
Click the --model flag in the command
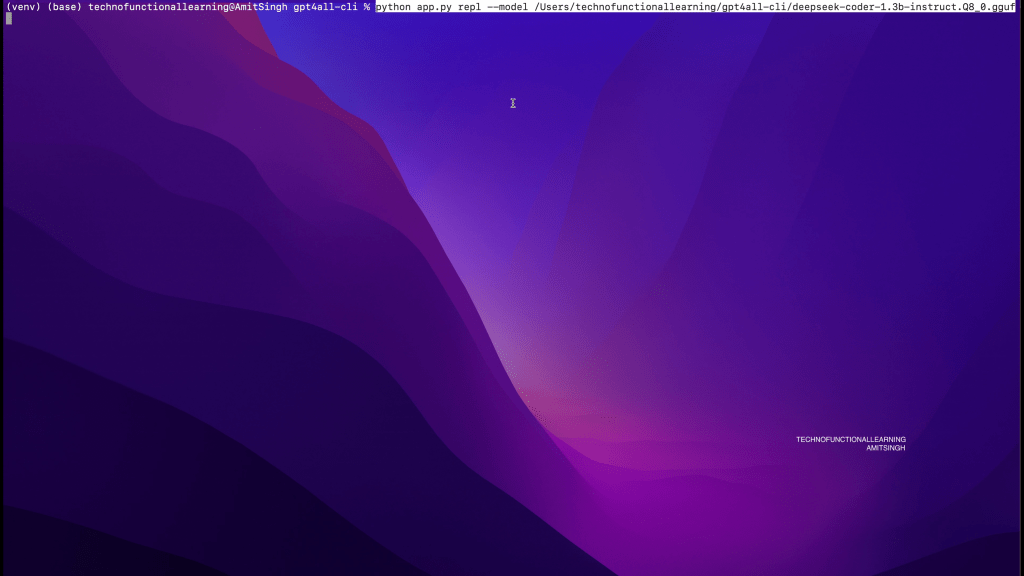(507, 7)
